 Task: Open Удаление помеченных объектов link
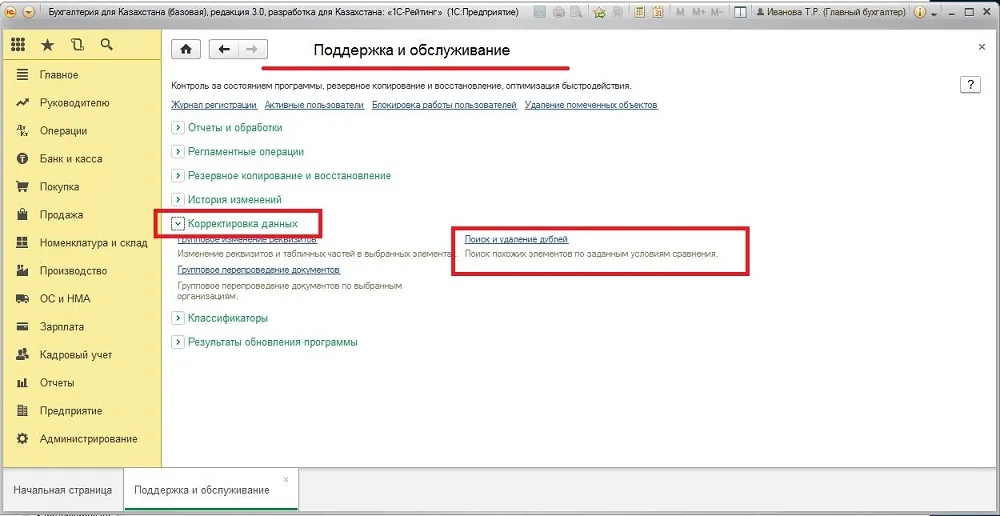tap(591, 105)
